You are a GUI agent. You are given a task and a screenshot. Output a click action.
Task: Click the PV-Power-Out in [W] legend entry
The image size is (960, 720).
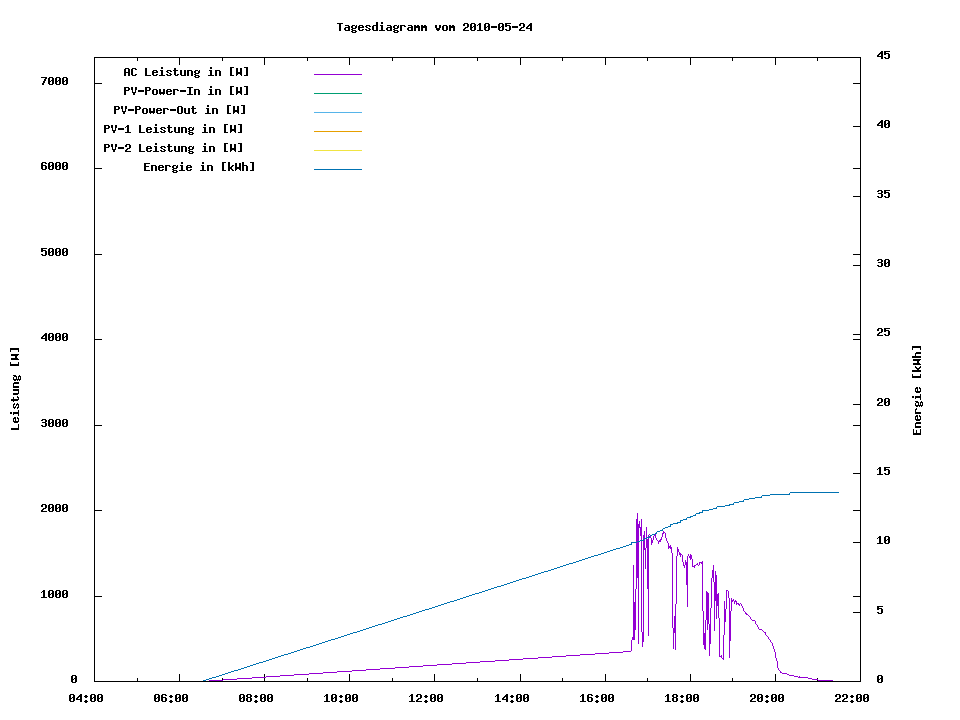click(x=181, y=110)
